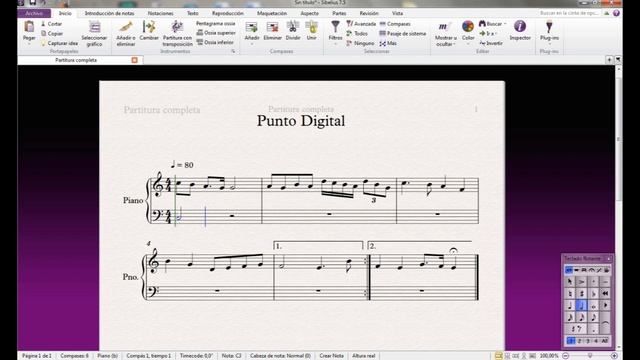Select the half note on keypad
The width and height of the screenshot is (640, 360).
[x=582, y=305]
